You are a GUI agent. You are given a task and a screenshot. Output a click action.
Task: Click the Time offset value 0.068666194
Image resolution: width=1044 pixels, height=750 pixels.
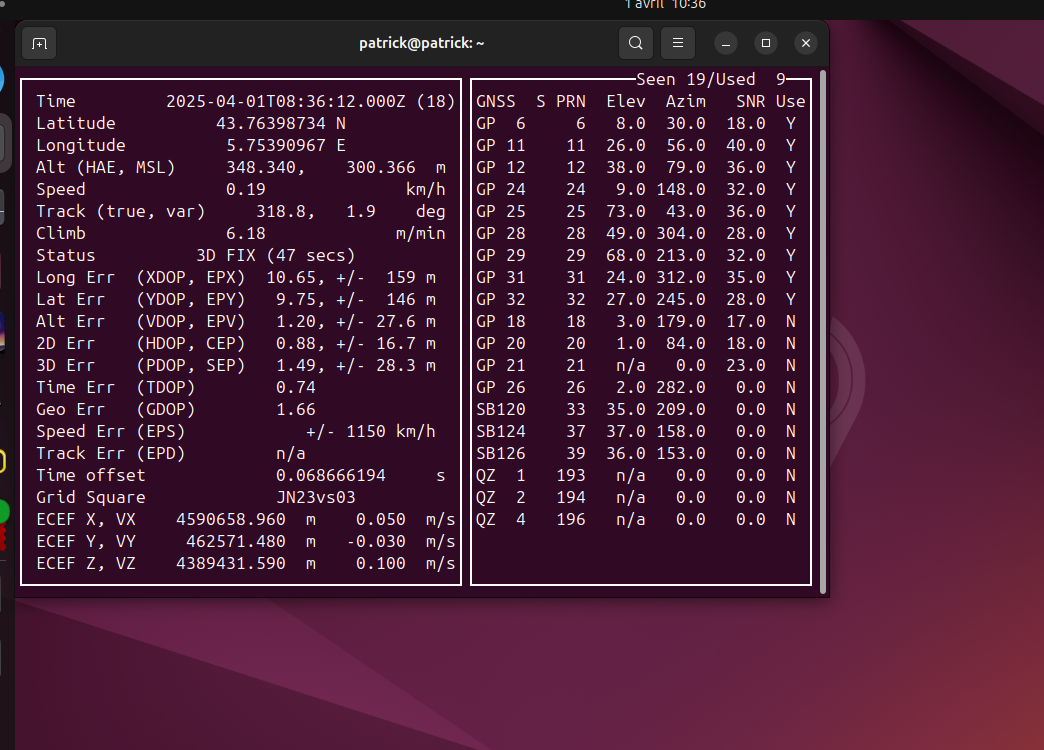tap(331, 475)
